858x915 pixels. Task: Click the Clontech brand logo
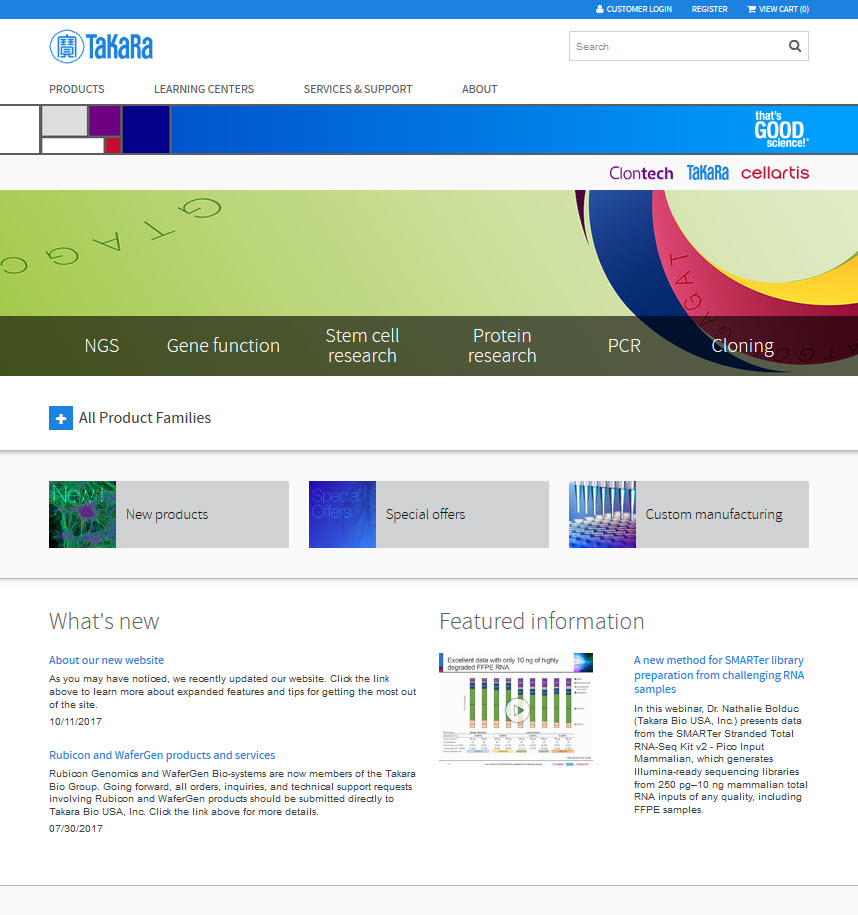click(x=641, y=173)
